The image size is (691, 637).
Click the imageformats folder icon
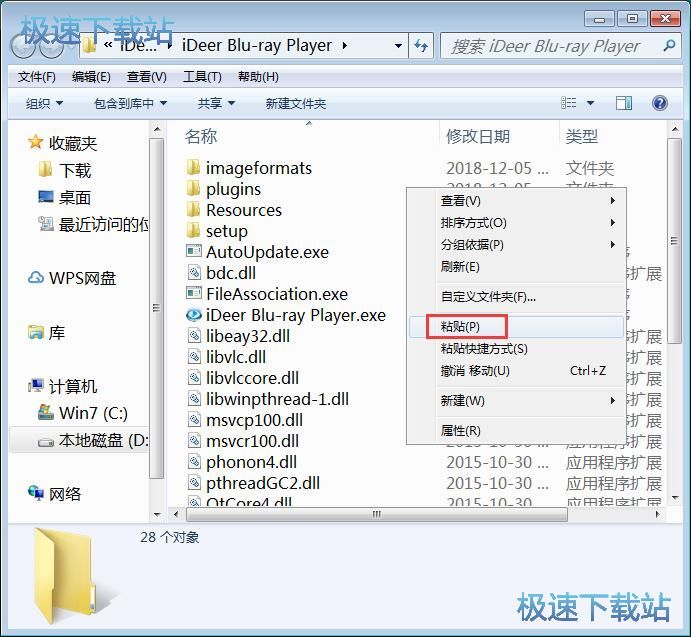[193, 168]
